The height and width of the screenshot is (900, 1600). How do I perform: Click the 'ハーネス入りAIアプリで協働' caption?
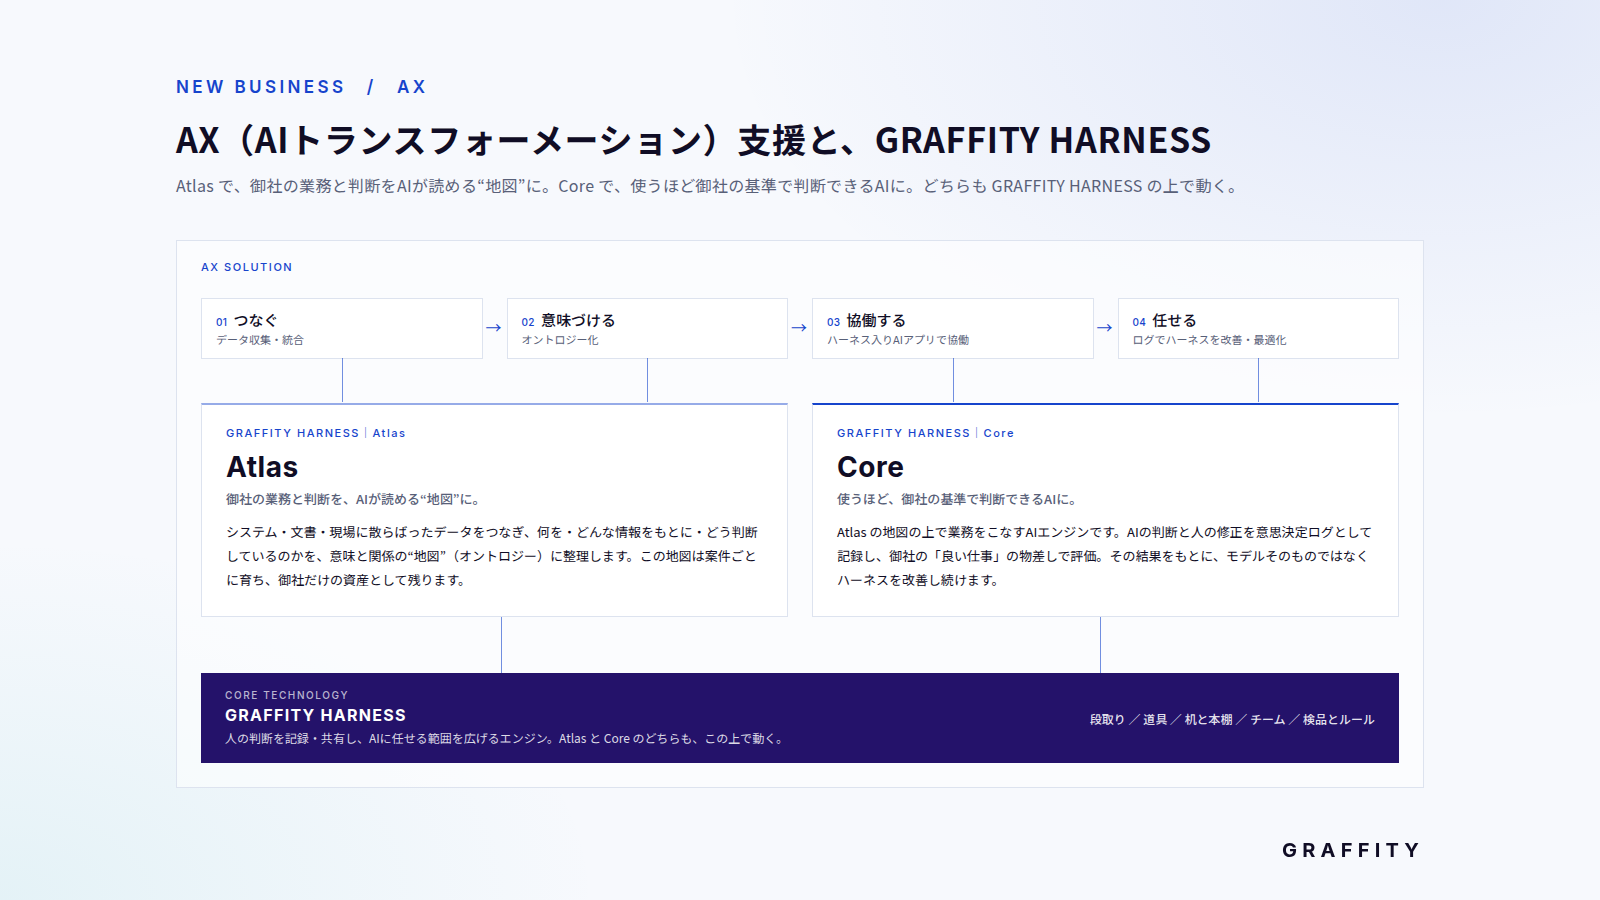tap(898, 340)
